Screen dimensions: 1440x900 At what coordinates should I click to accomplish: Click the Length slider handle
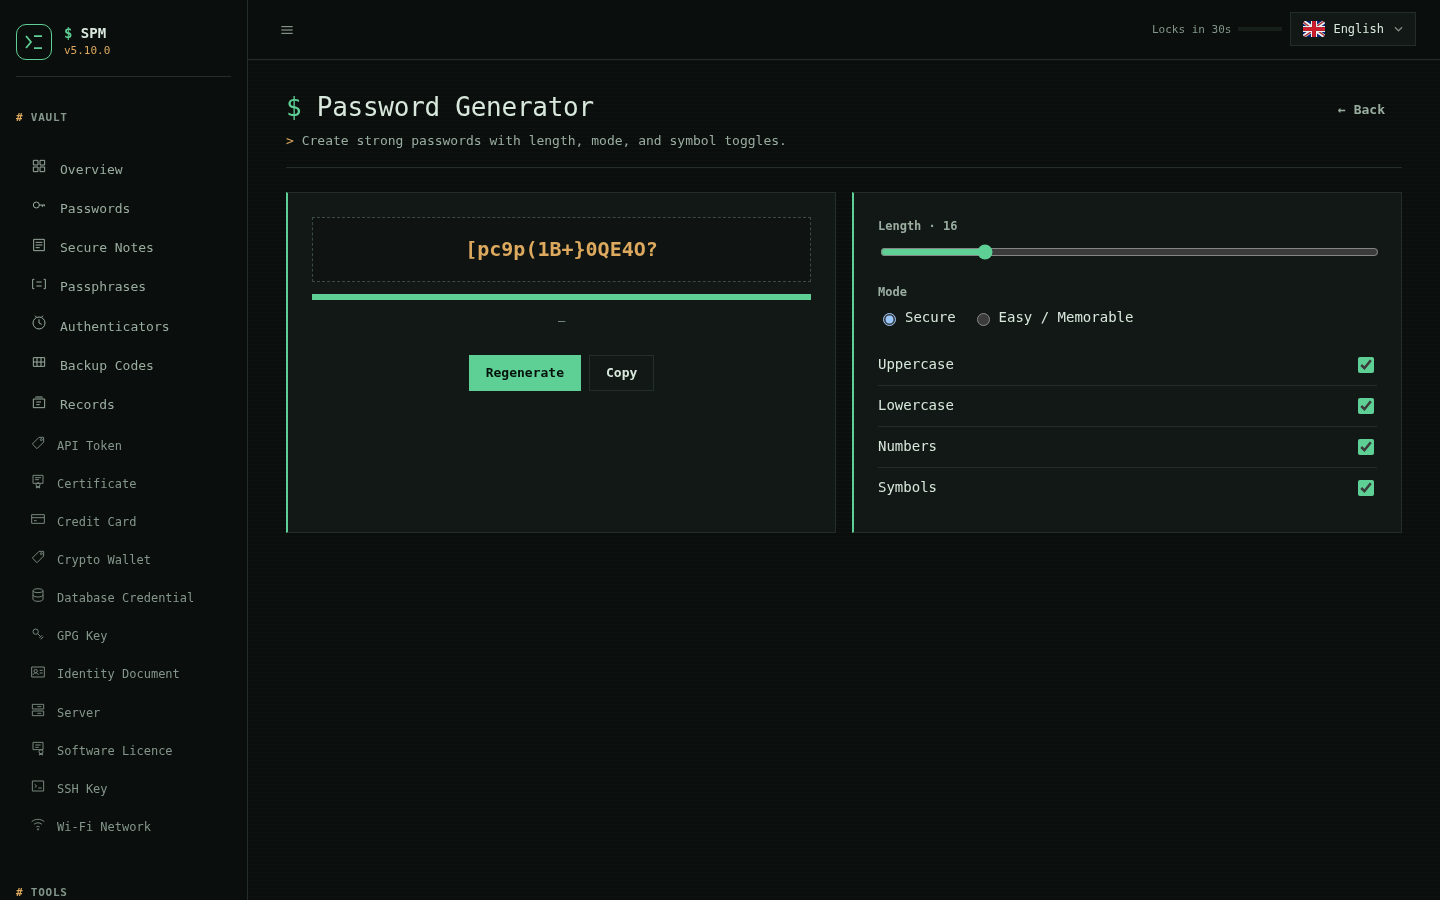[x=985, y=252]
